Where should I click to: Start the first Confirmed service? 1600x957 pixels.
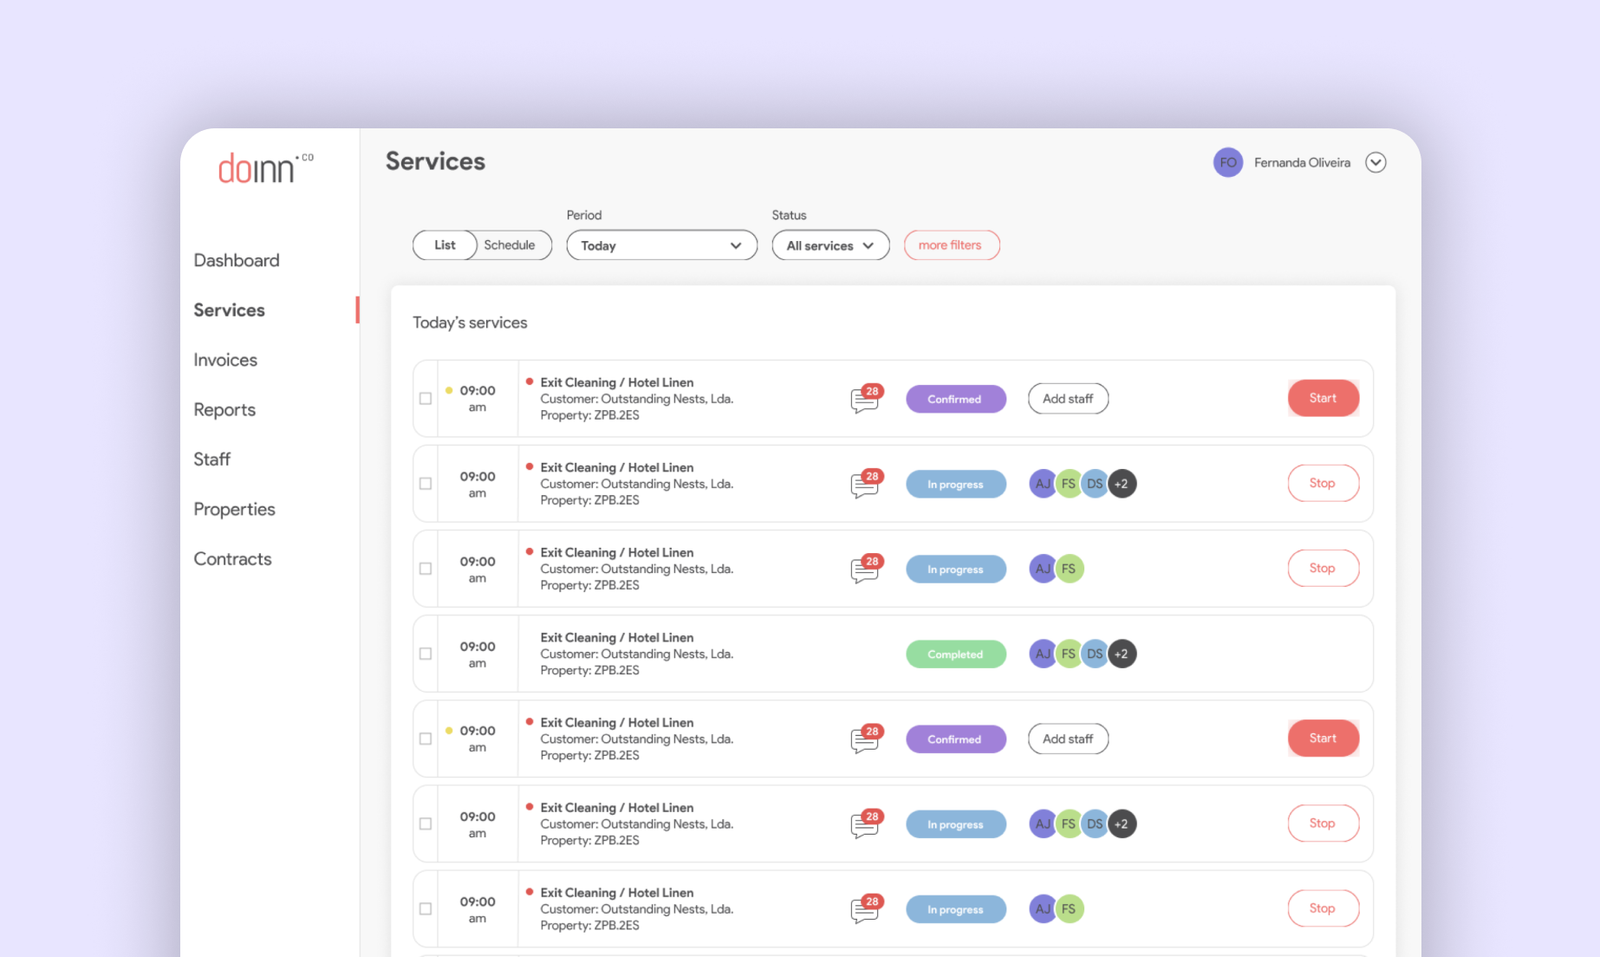point(1323,398)
